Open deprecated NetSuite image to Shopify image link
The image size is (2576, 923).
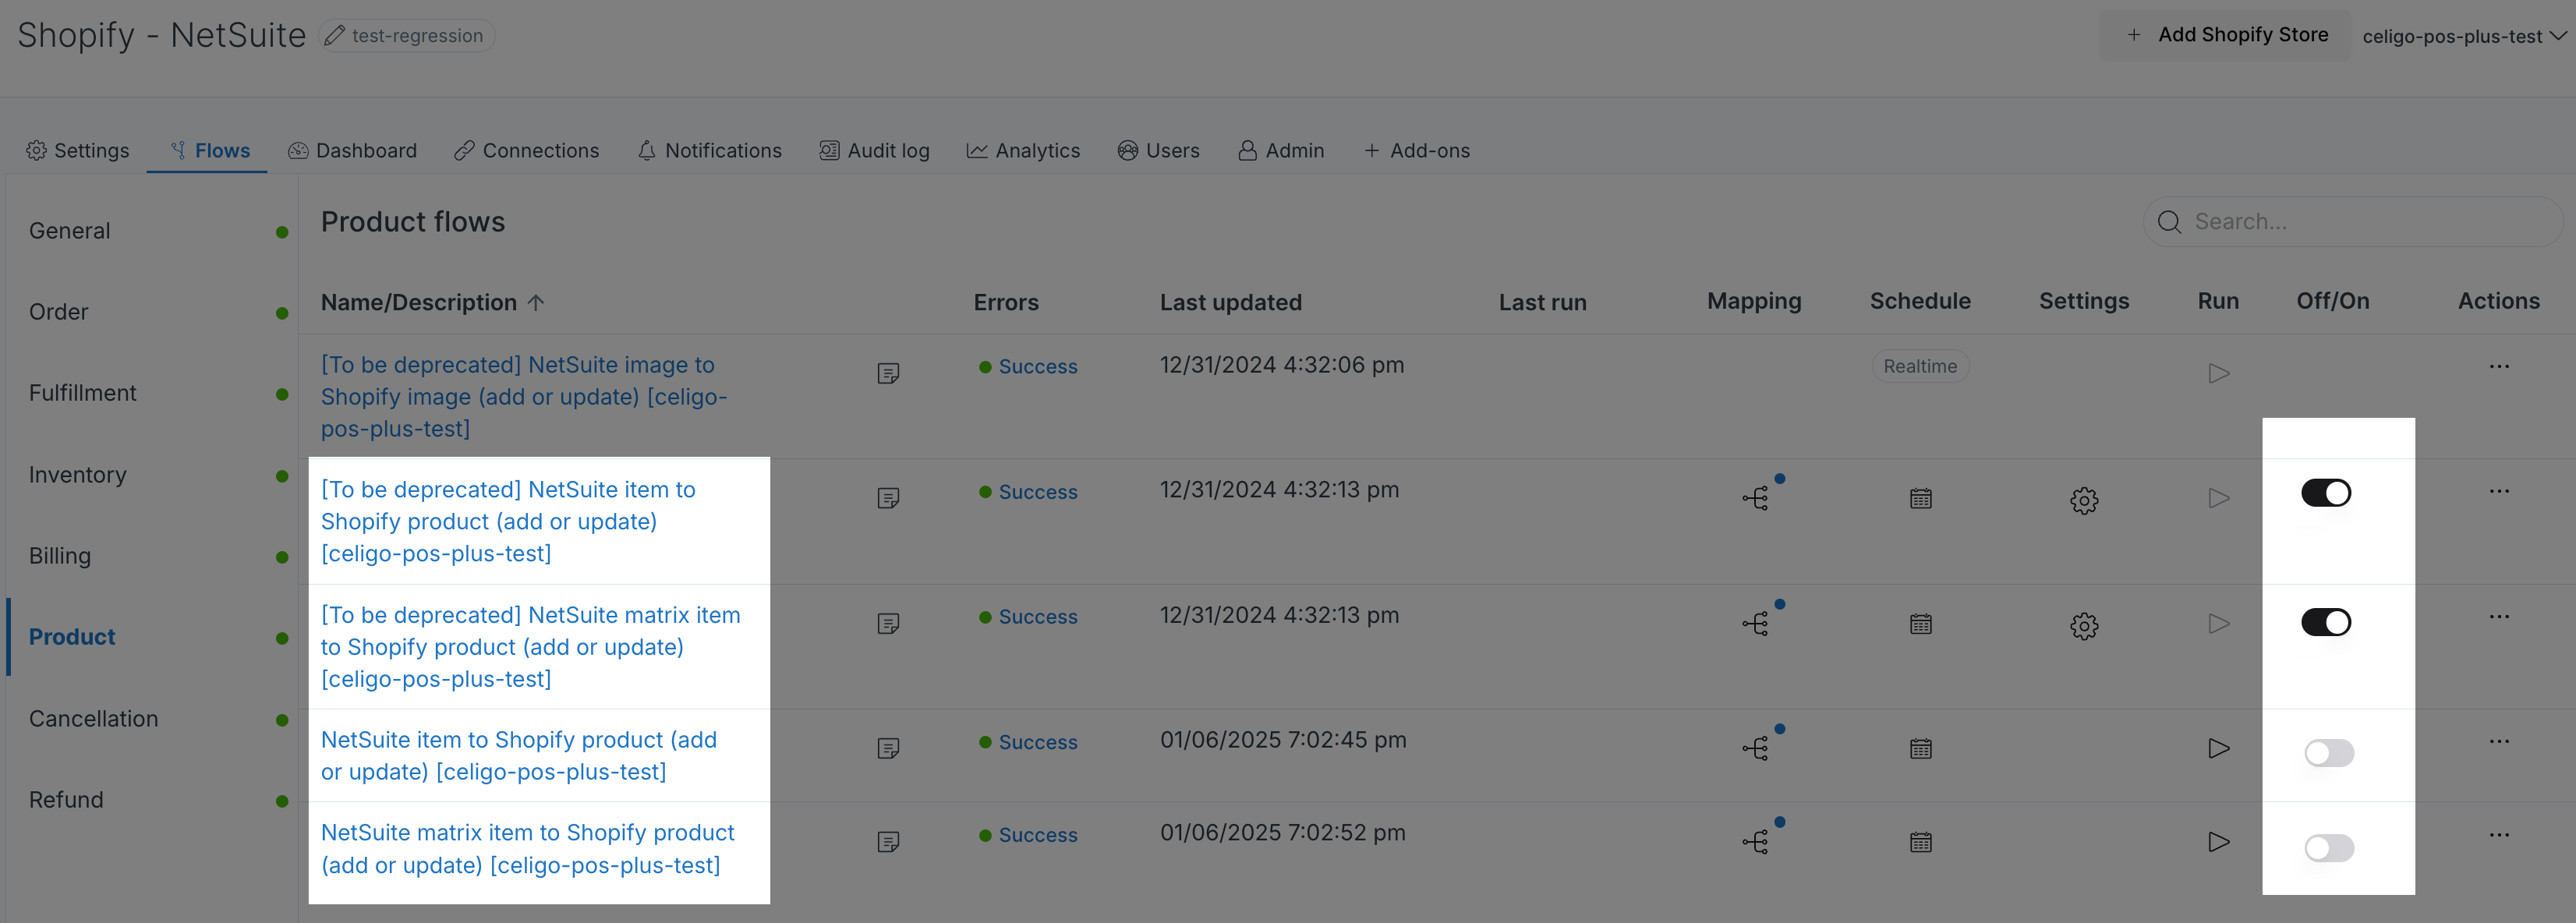click(x=524, y=397)
